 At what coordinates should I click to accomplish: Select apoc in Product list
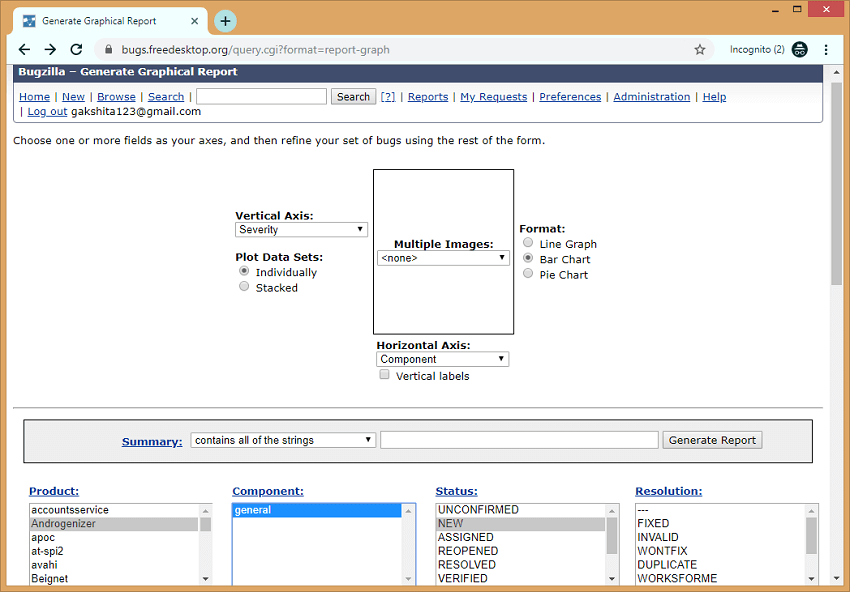114,538
